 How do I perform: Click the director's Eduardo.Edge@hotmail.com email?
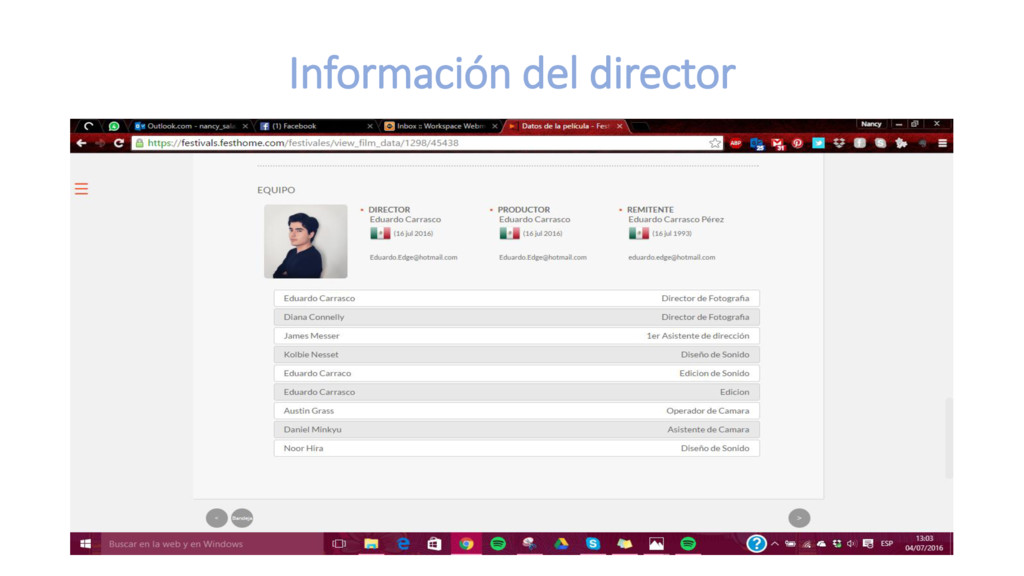(x=413, y=258)
